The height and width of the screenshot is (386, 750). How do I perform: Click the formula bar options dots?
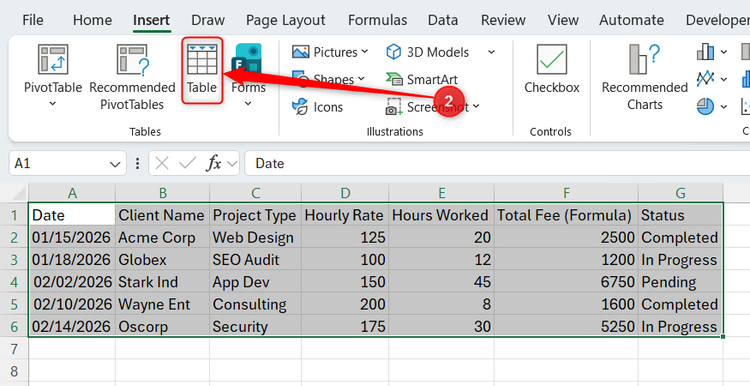tap(137, 164)
